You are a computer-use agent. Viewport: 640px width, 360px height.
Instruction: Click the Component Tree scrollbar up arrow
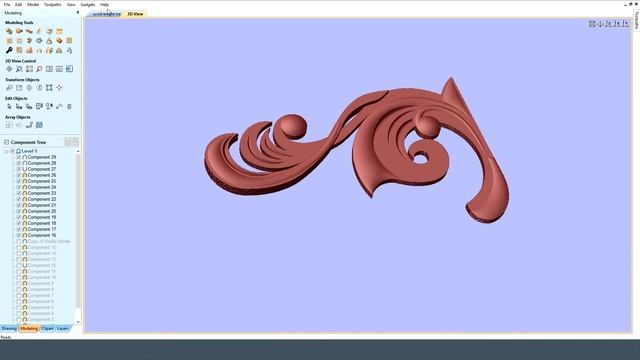(x=78, y=151)
